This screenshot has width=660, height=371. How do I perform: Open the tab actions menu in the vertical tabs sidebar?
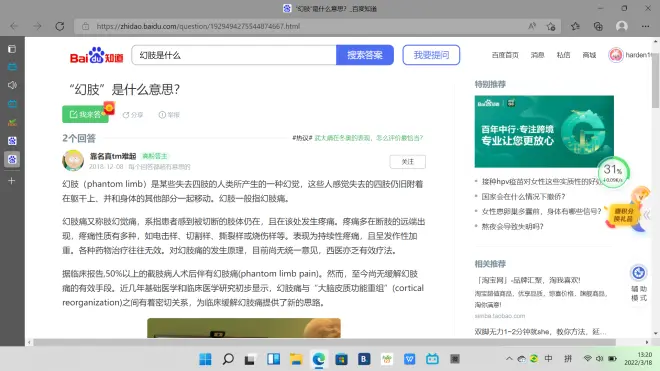pyautogui.click(x=12, y=49)
